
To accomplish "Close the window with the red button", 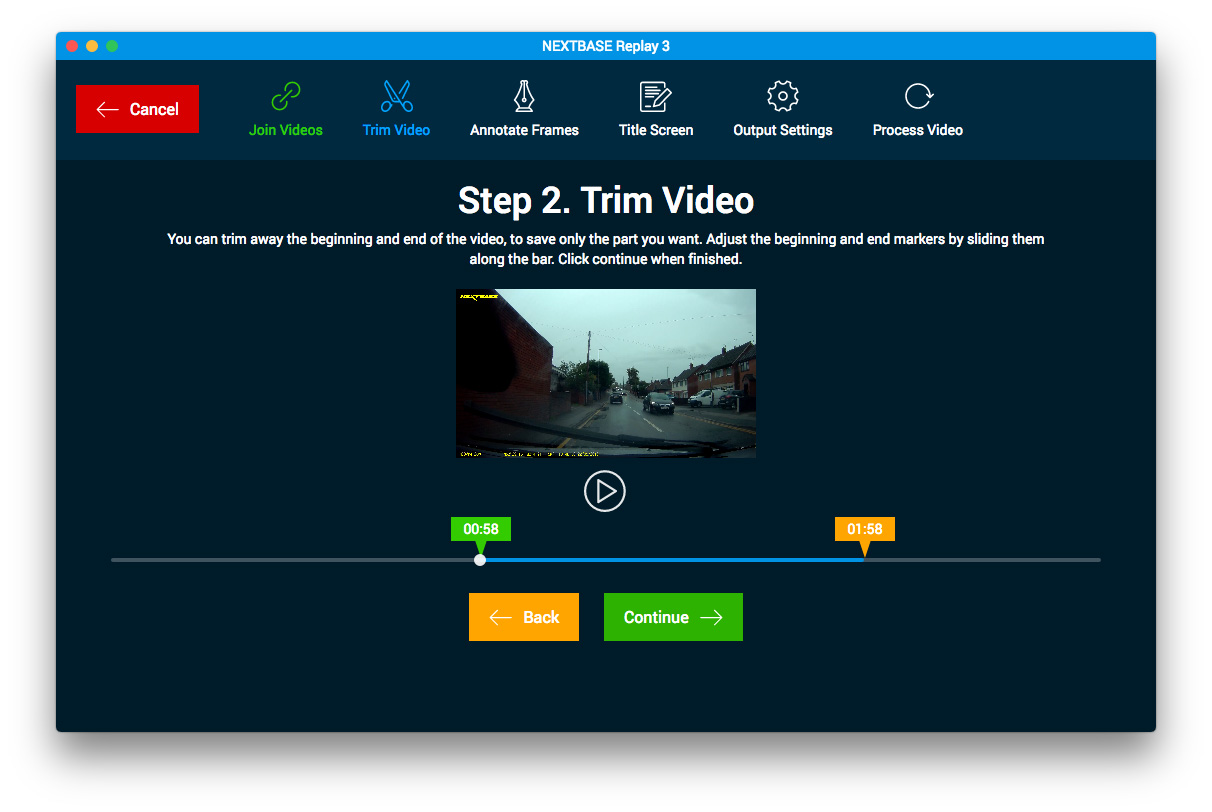I will [x=72, y=46].
